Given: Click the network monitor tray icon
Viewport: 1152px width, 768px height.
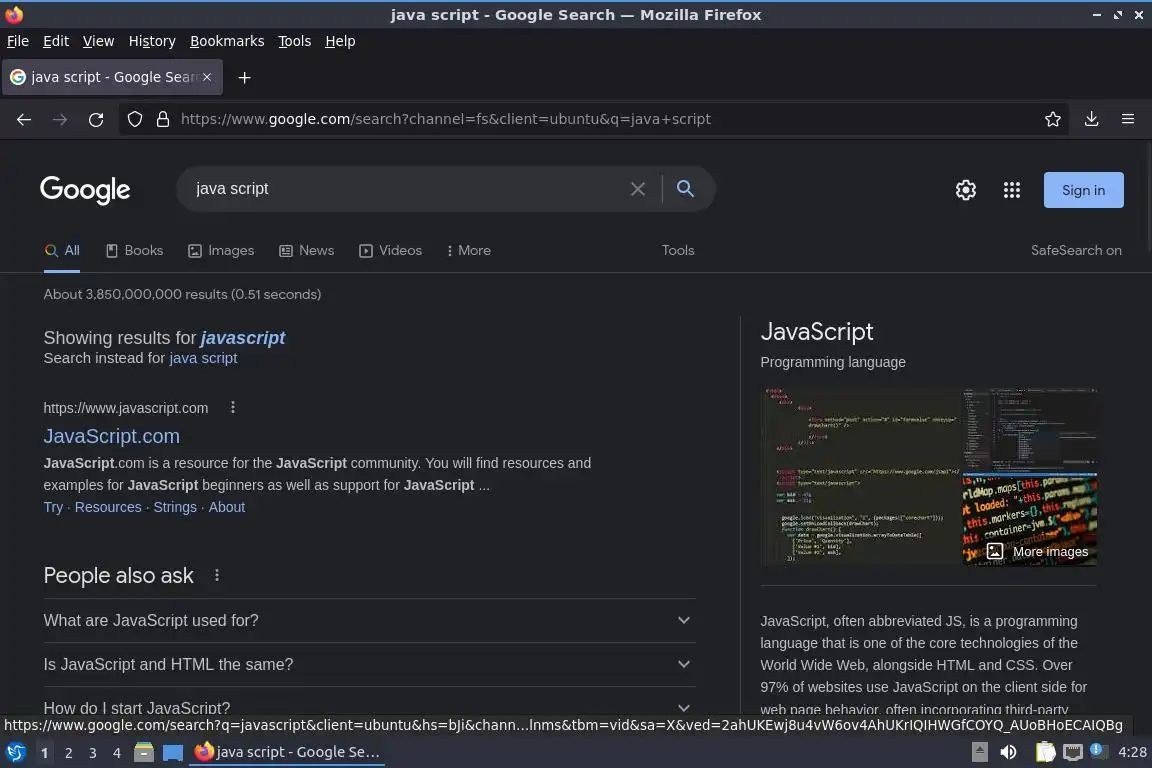Looking at the screenshot, I should click(1073, 752).
